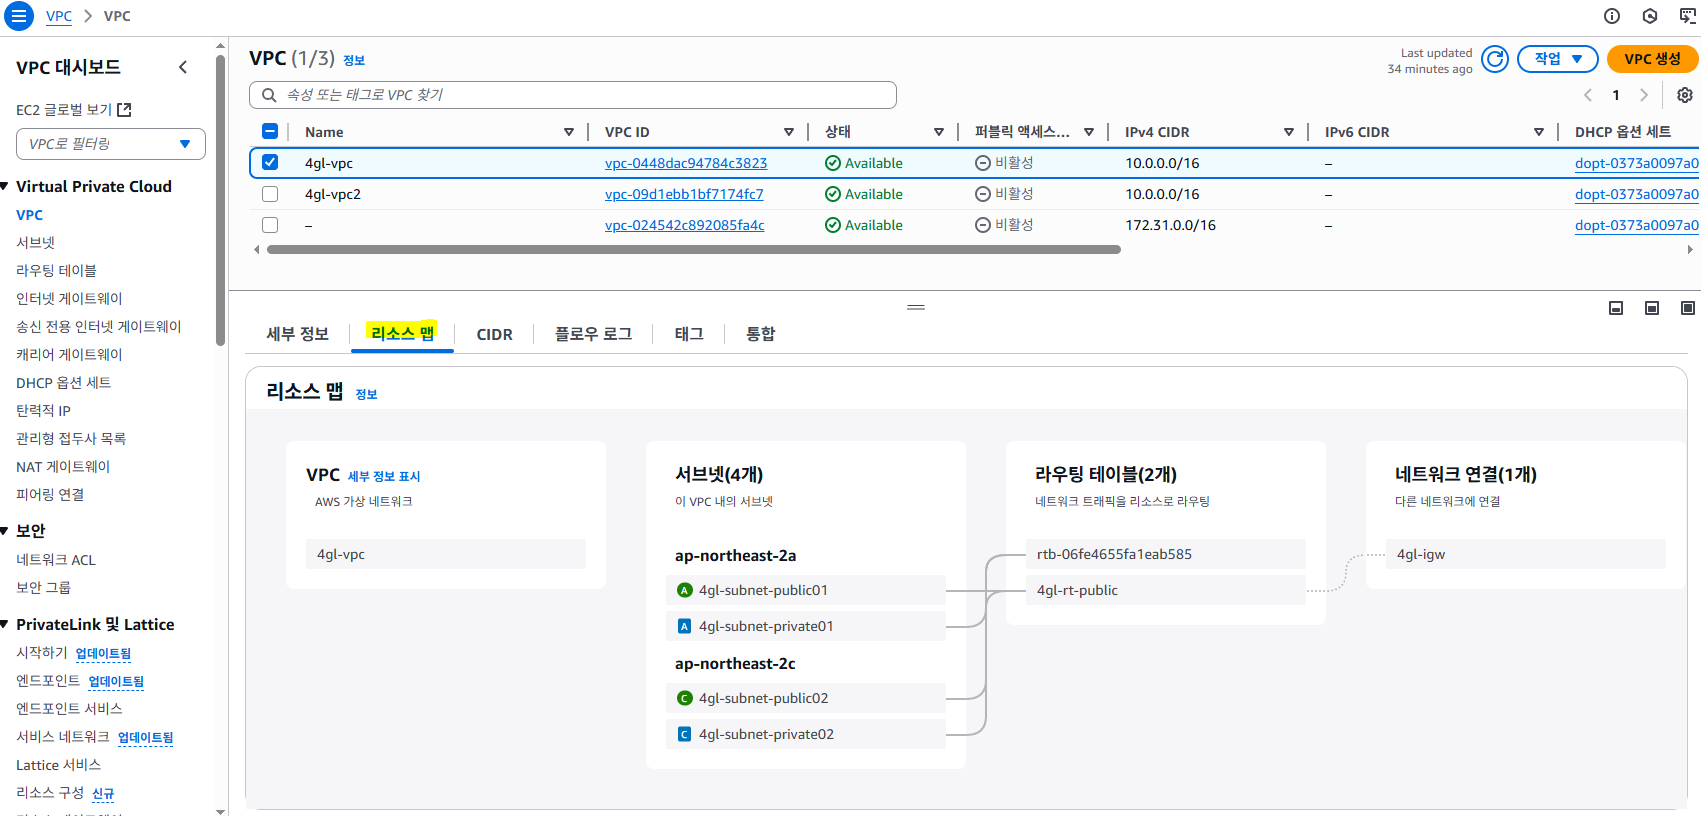Refresh the VPC list
The image size is (1701, 816).
1495,59
